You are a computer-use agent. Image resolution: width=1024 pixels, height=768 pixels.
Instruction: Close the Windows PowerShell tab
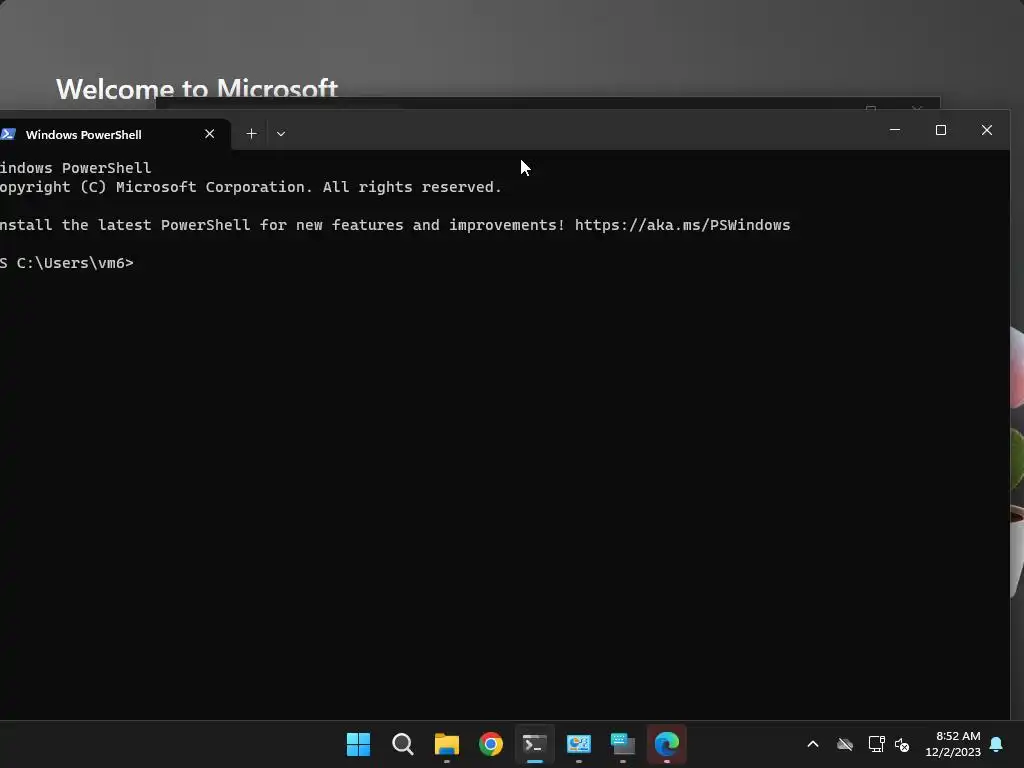pos(210,134)
